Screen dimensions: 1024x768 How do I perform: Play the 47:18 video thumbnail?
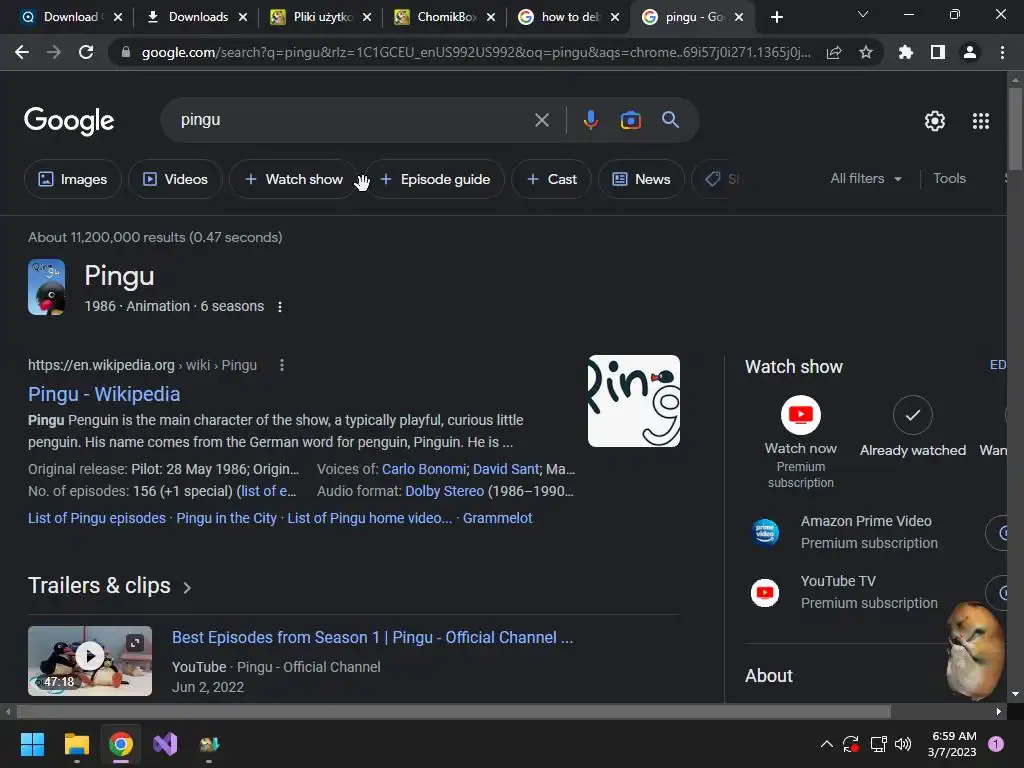pyautogui.click(x=90, y=661)
